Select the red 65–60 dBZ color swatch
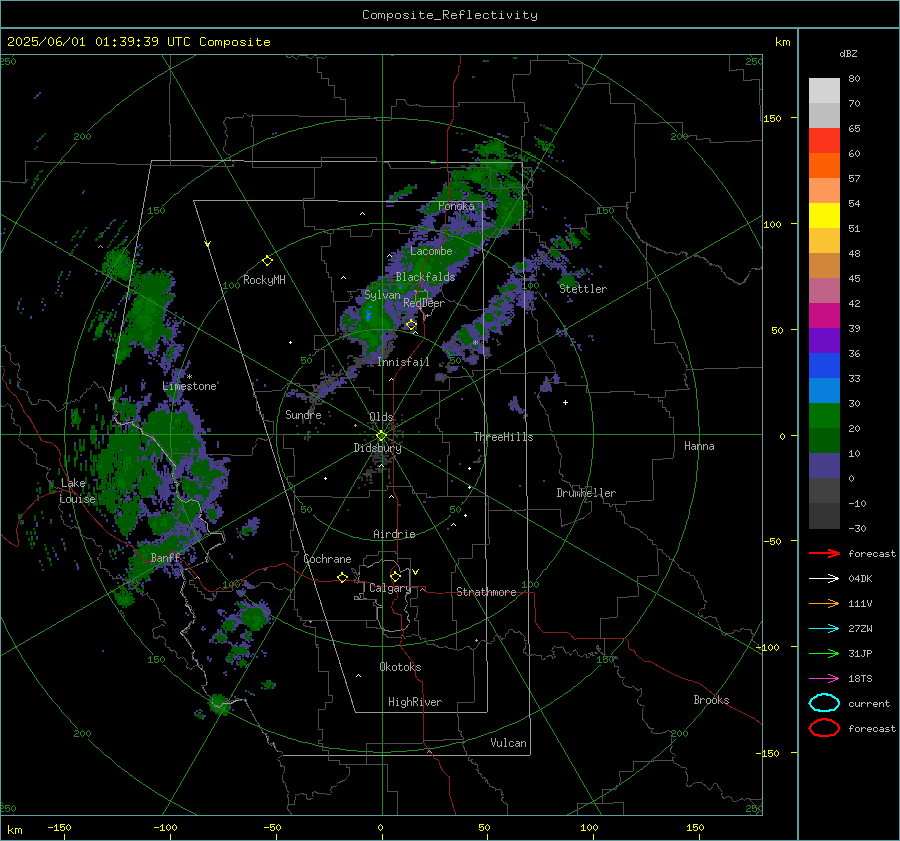This screenshot has height=841, width=900. pyautogui.click(x=824, y=140)
